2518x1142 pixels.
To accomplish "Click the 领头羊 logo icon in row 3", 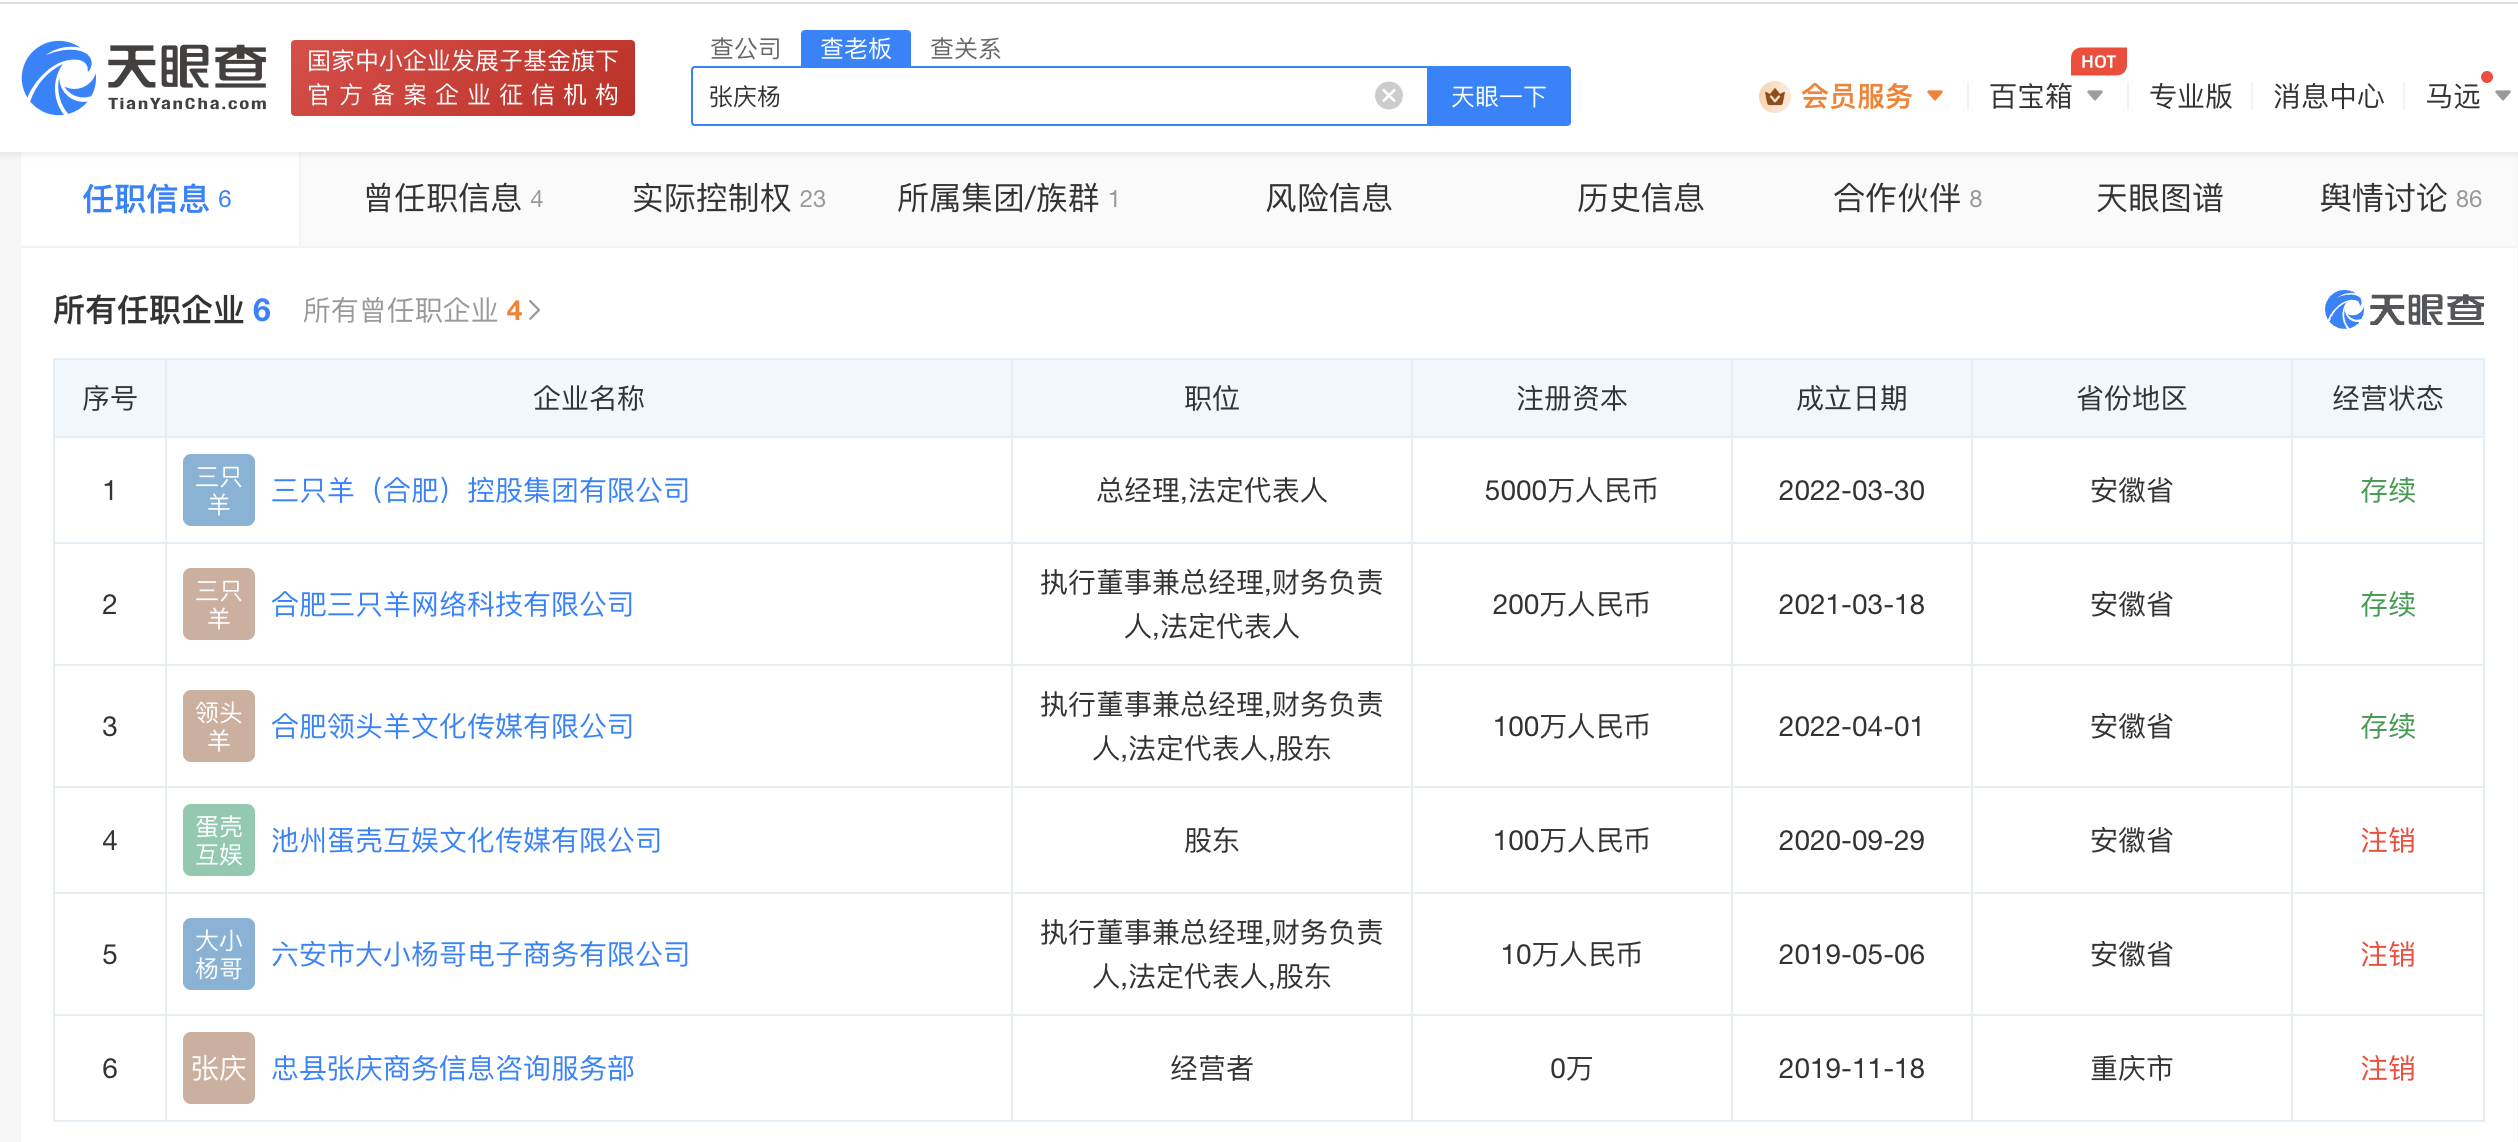I will [218, 726].
